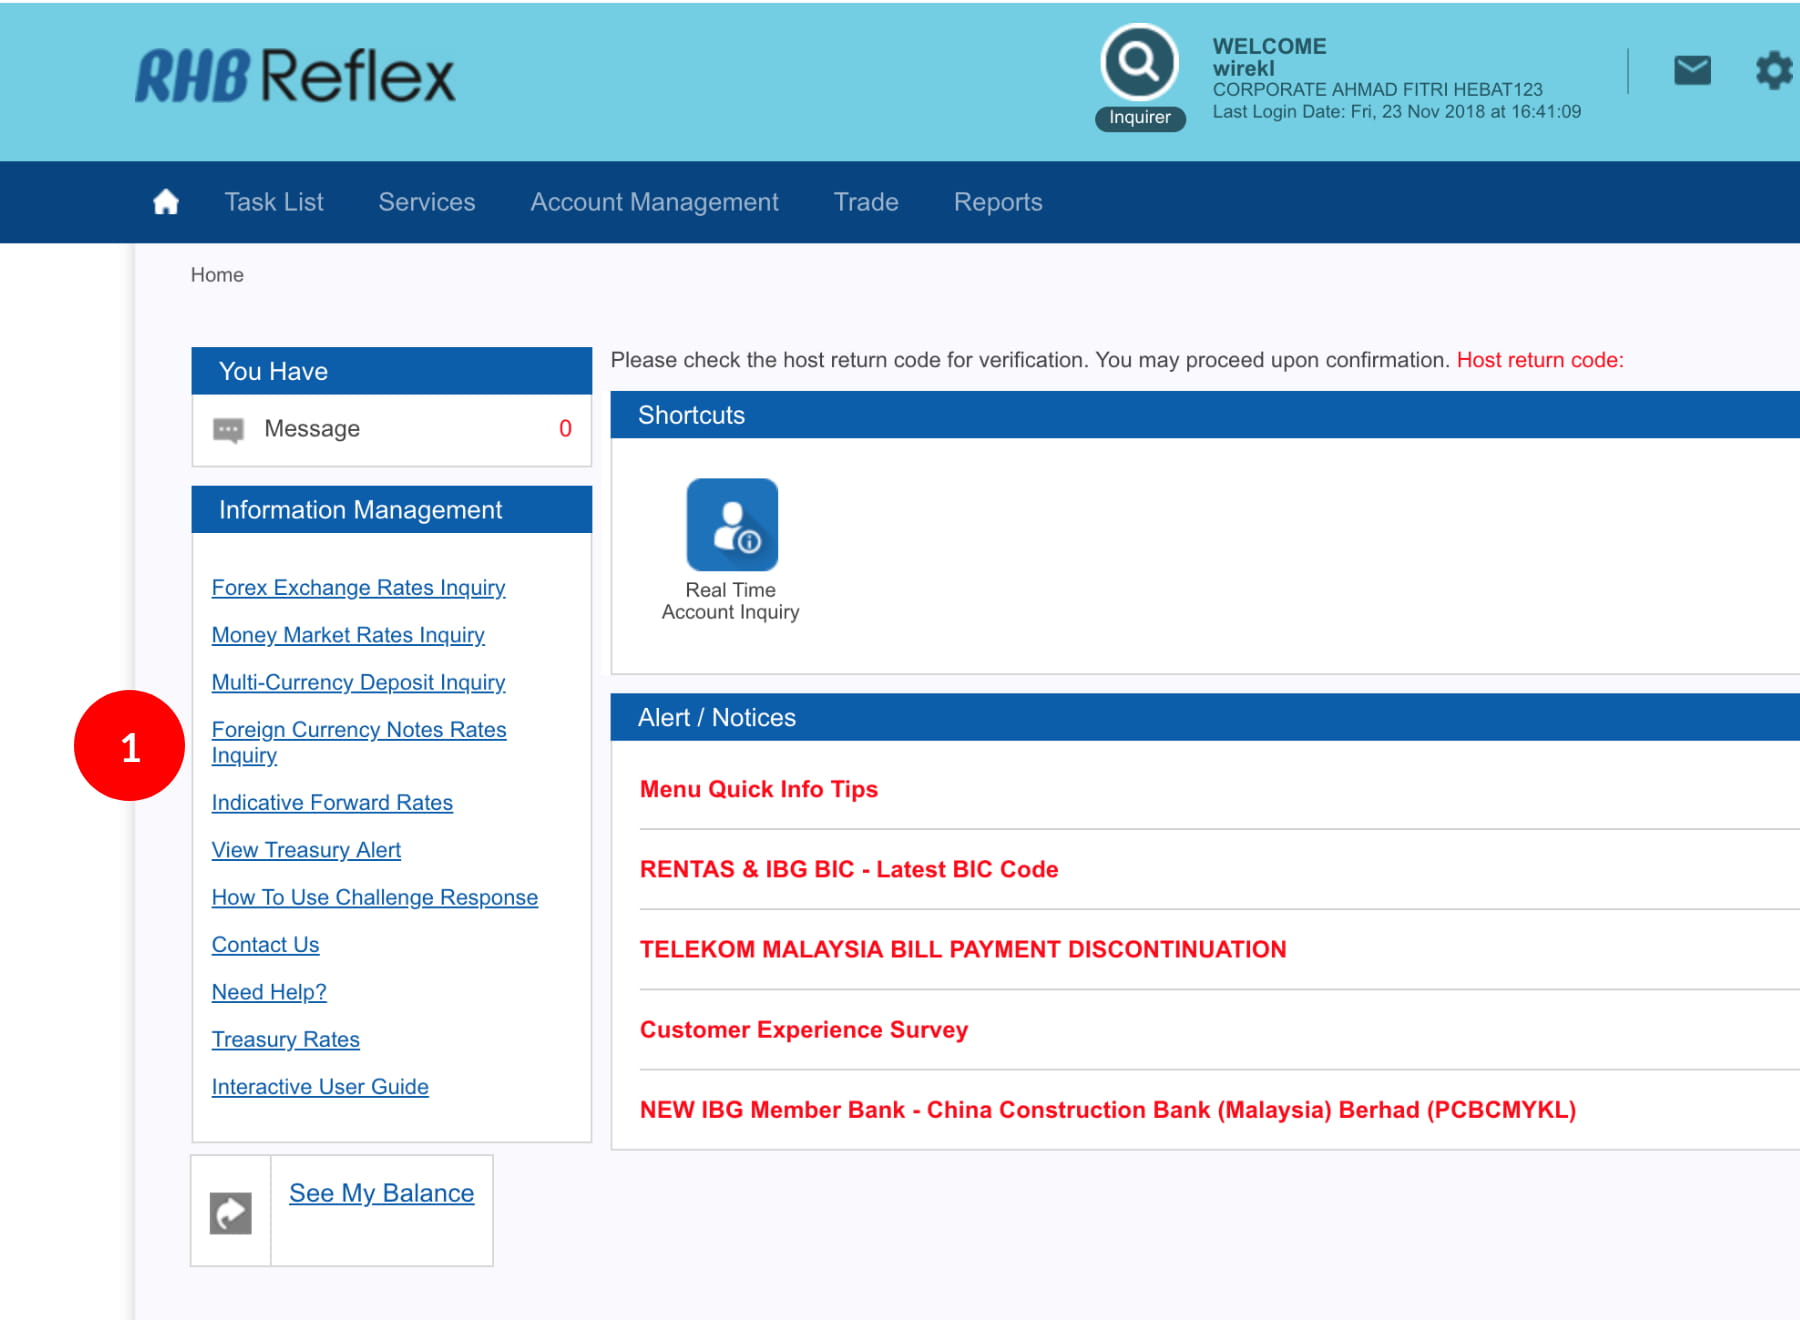Click the Home house icon in navigation bar
Viewport: 1800px width, 1320px height.
[x=166, y=202]
